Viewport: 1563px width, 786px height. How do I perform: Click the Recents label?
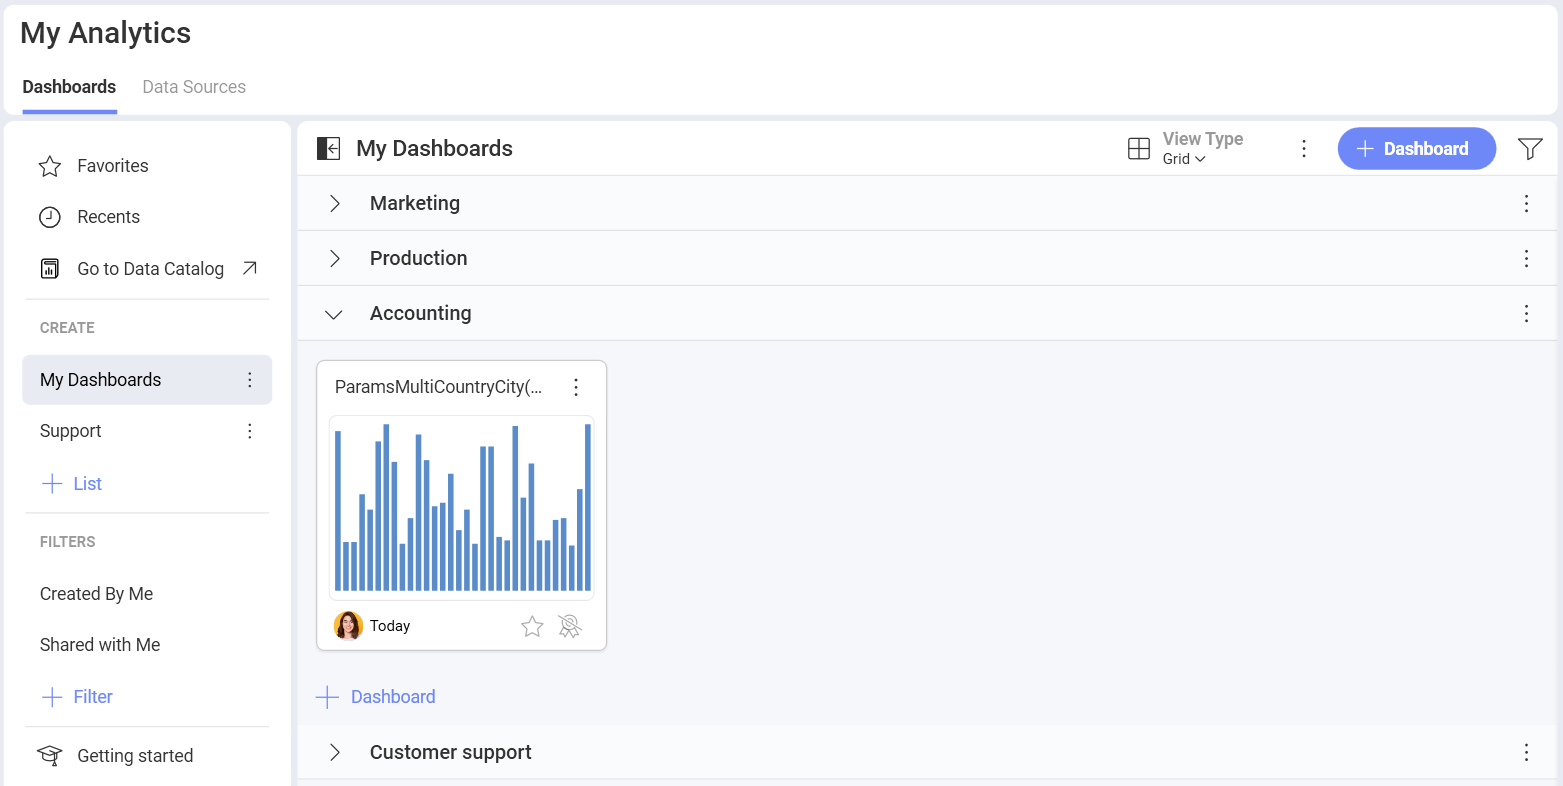coord(109,217)
